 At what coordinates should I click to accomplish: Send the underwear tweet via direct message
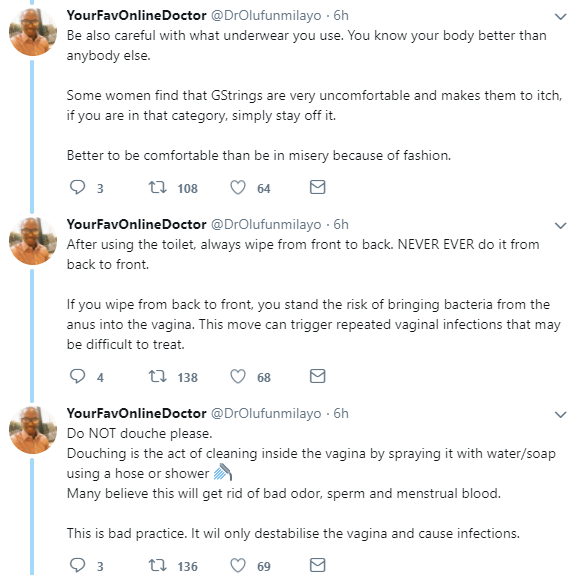tap(318, 187)
